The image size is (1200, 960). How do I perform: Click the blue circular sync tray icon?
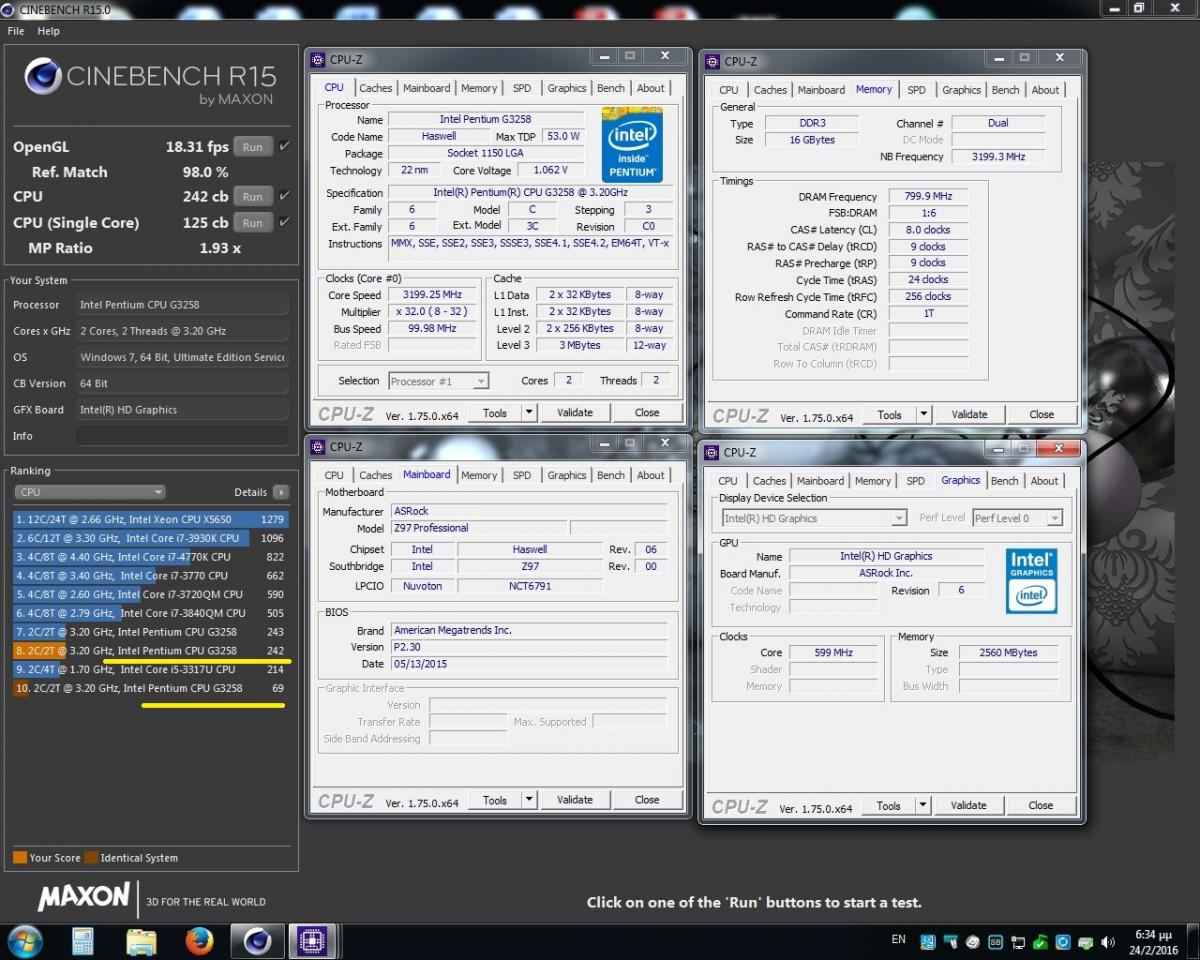coord(1062,941)
